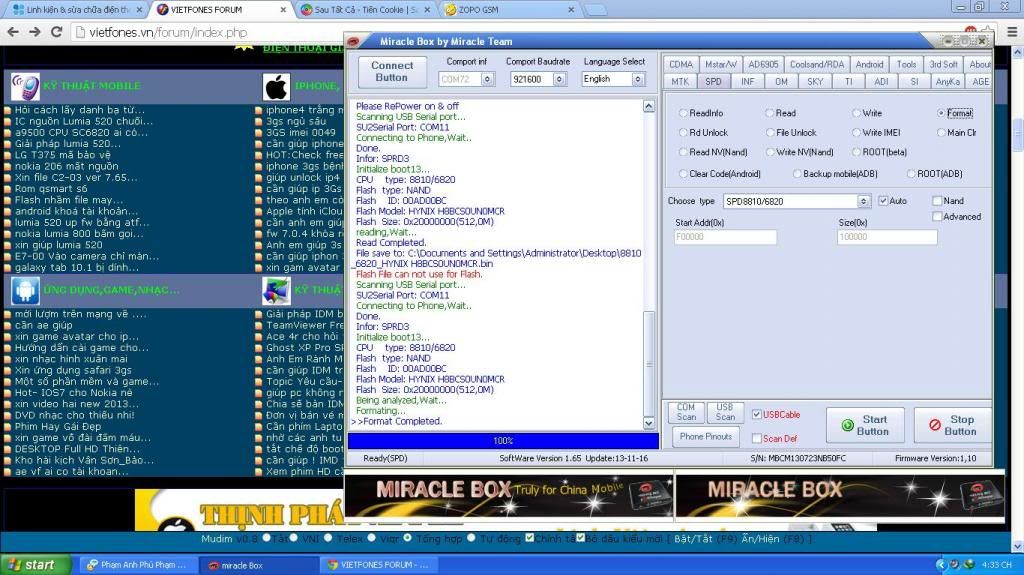Click the 100% progress bar
The width and height of the screenshot is (1024, 575).
pos(503,441)
